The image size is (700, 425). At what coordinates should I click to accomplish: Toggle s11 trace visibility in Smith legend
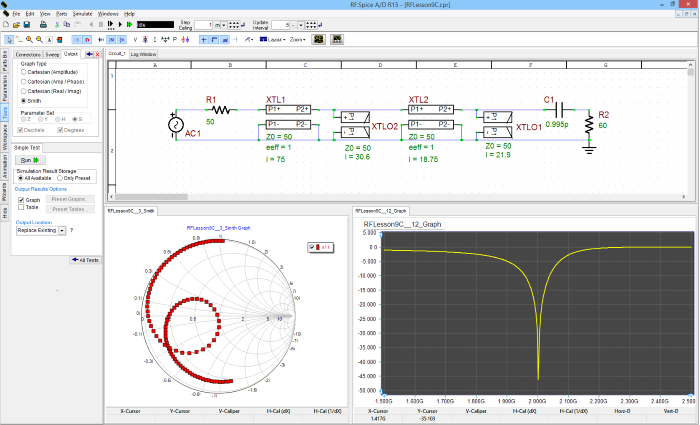[312, 247]
